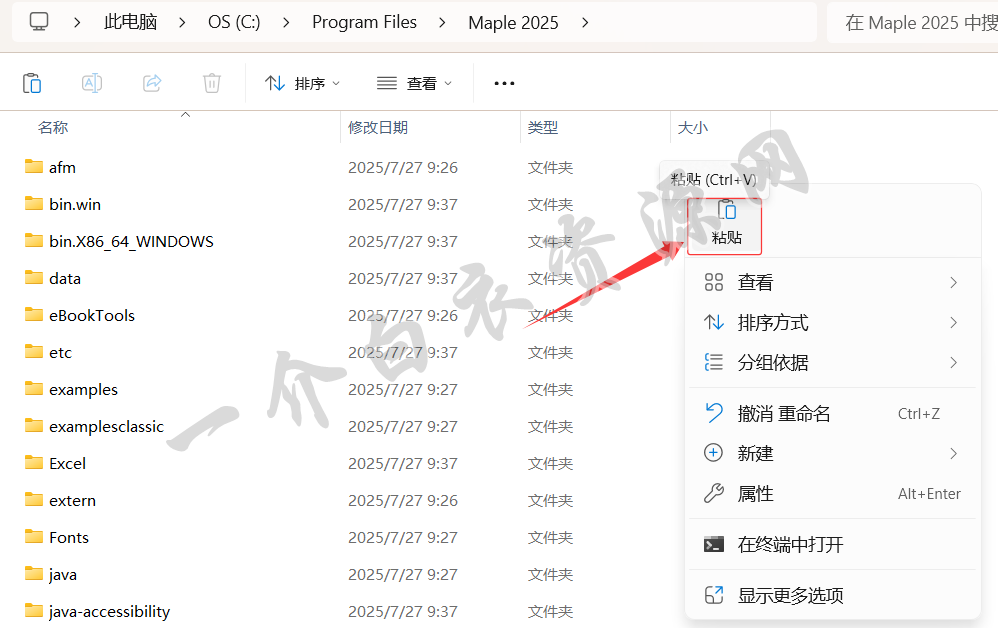
Task: Click the expand icon beside 显示更多选项
Action: [x=713, y=596]
